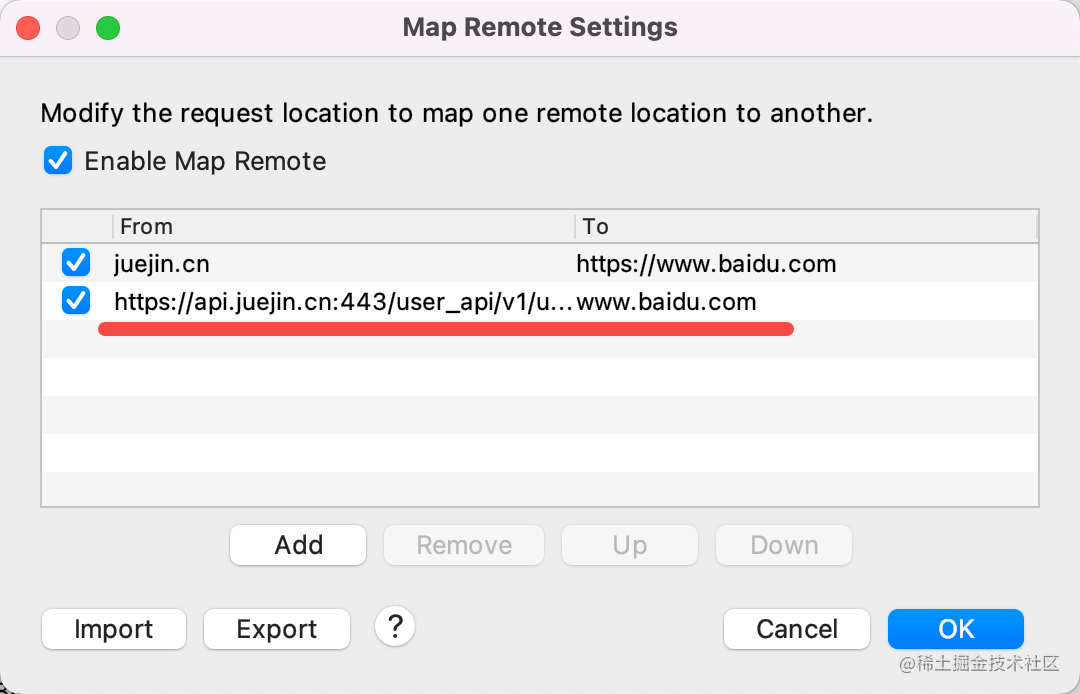Confirm settings with the OK button

pyautogui.click(x=956, y=629)
